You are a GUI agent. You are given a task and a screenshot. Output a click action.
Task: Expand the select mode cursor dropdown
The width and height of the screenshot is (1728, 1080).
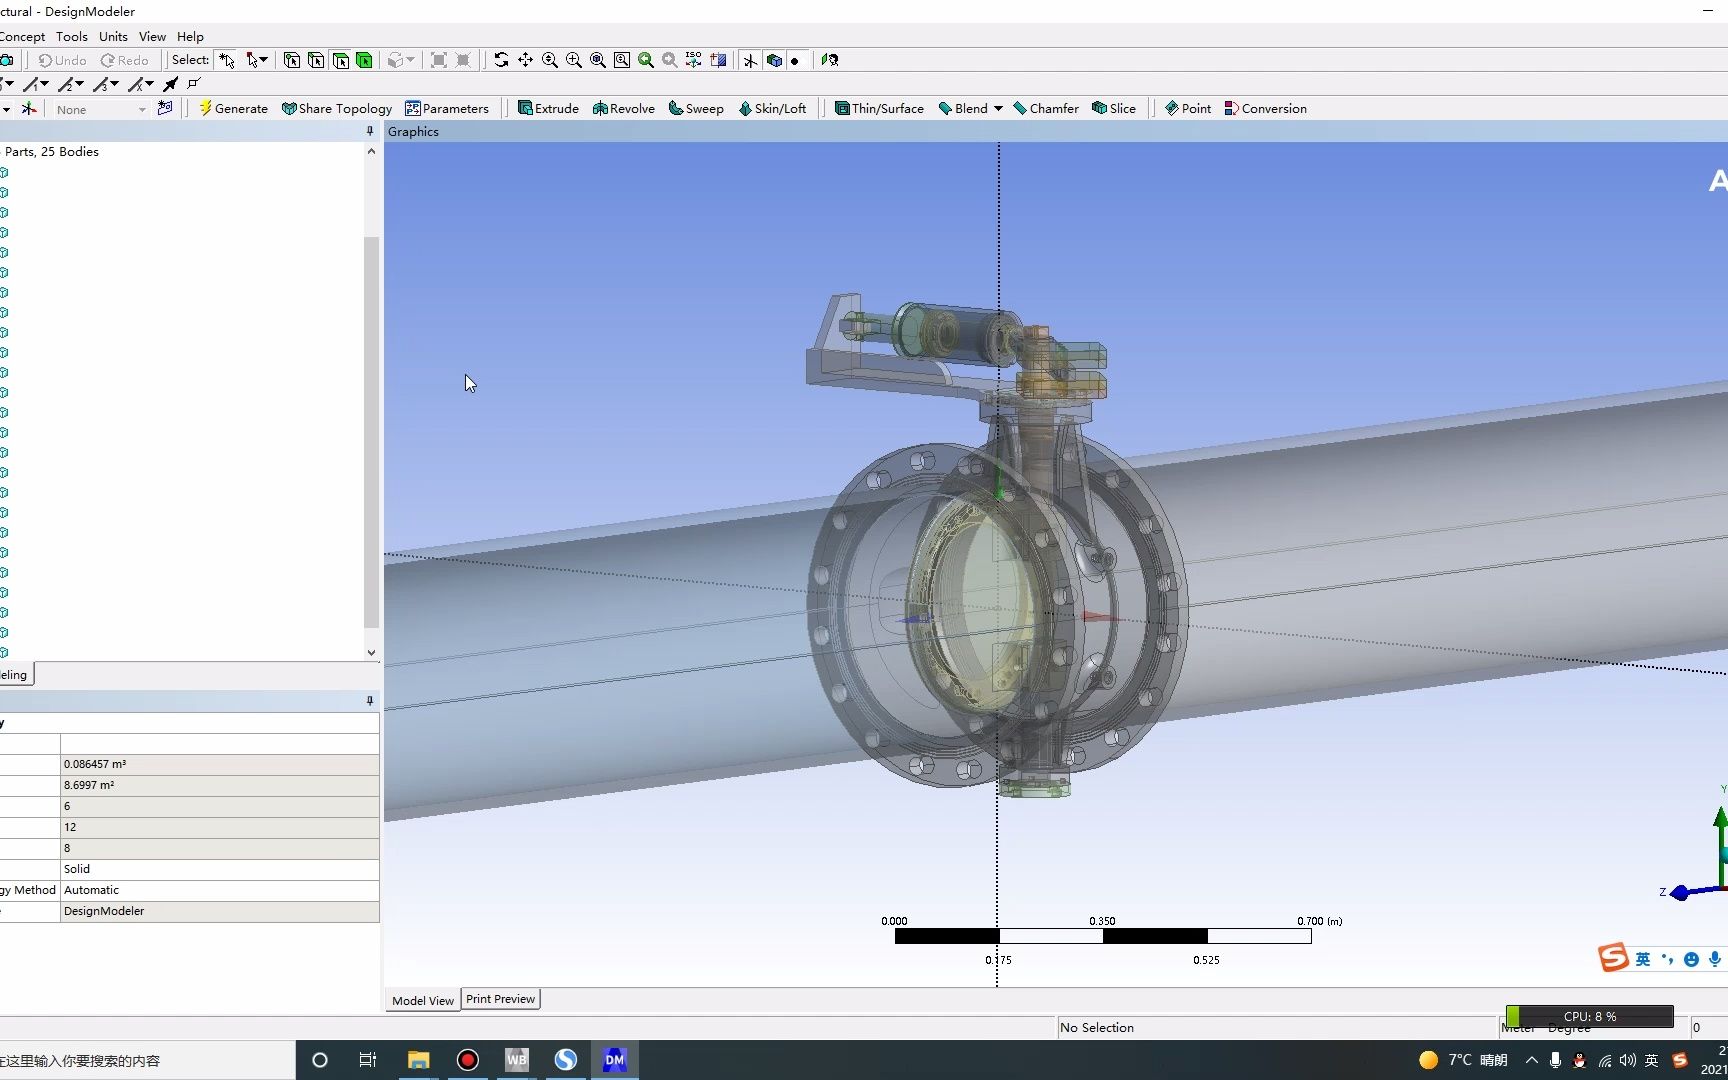265,60
